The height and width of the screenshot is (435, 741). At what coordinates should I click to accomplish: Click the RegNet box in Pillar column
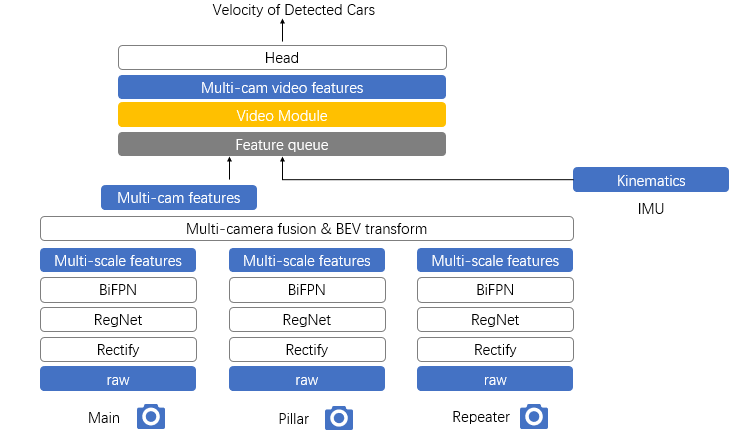(307, 320)
